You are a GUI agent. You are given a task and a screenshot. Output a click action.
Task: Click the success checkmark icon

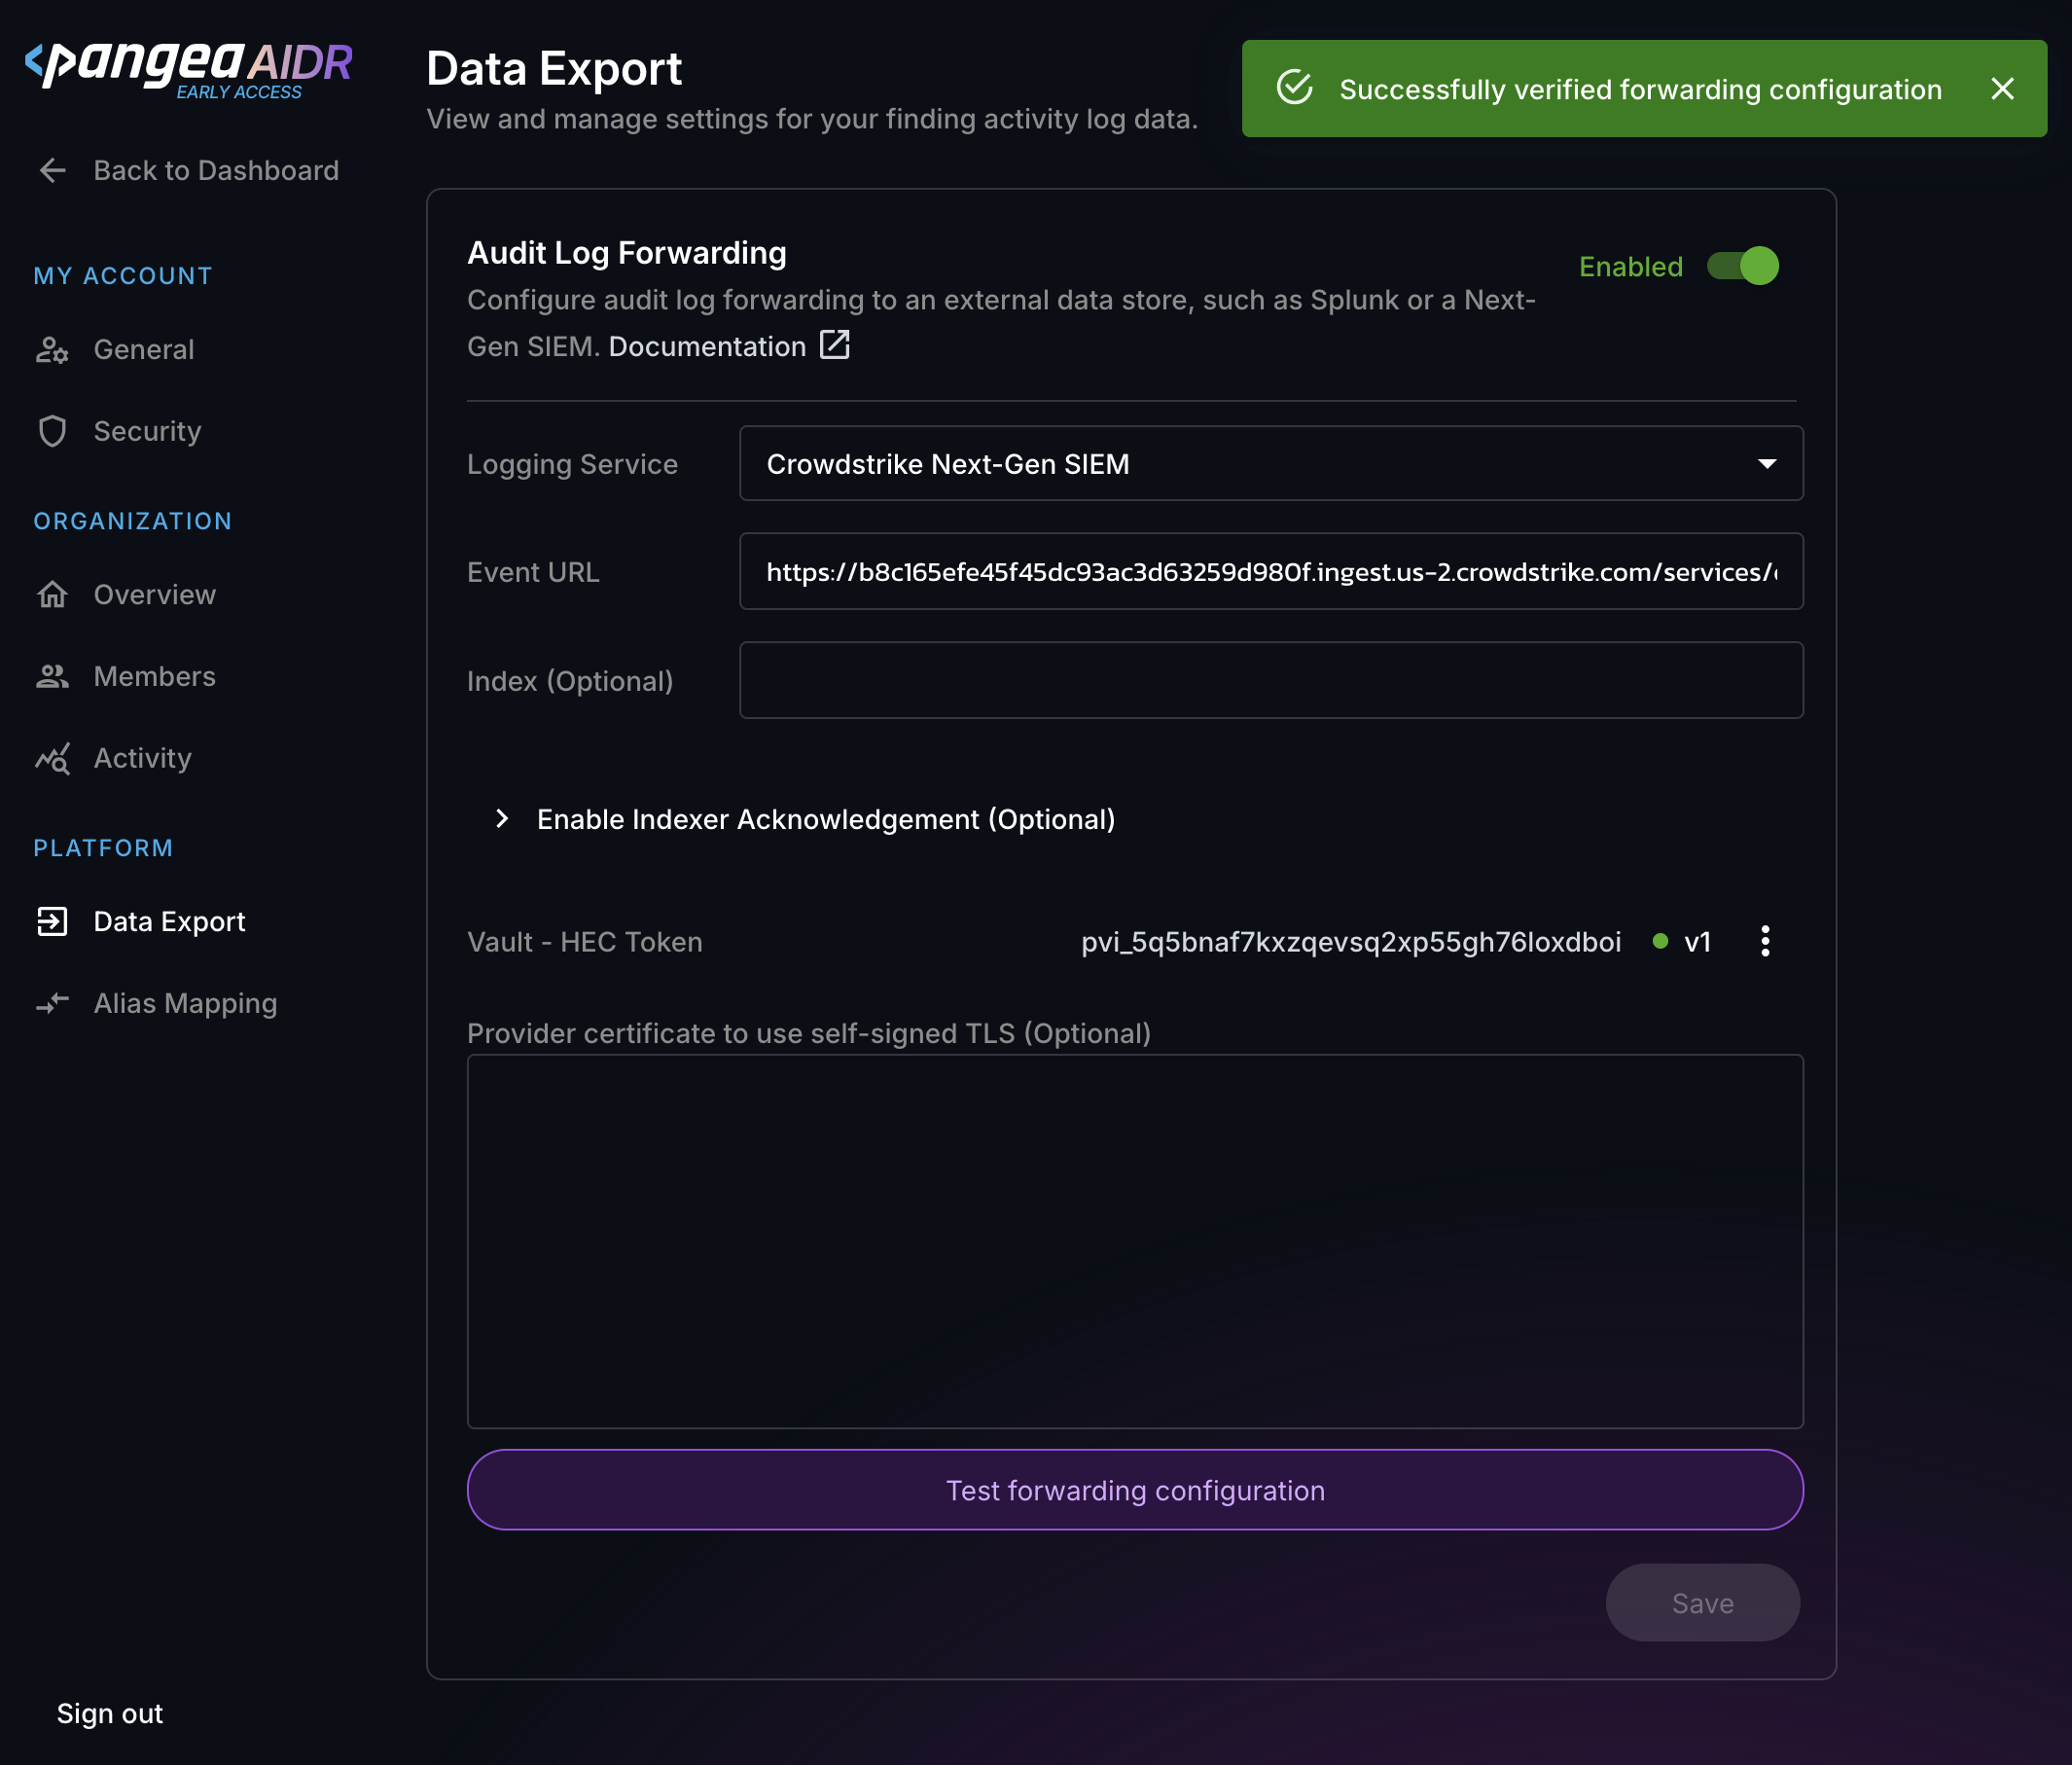coord(1294,88)
